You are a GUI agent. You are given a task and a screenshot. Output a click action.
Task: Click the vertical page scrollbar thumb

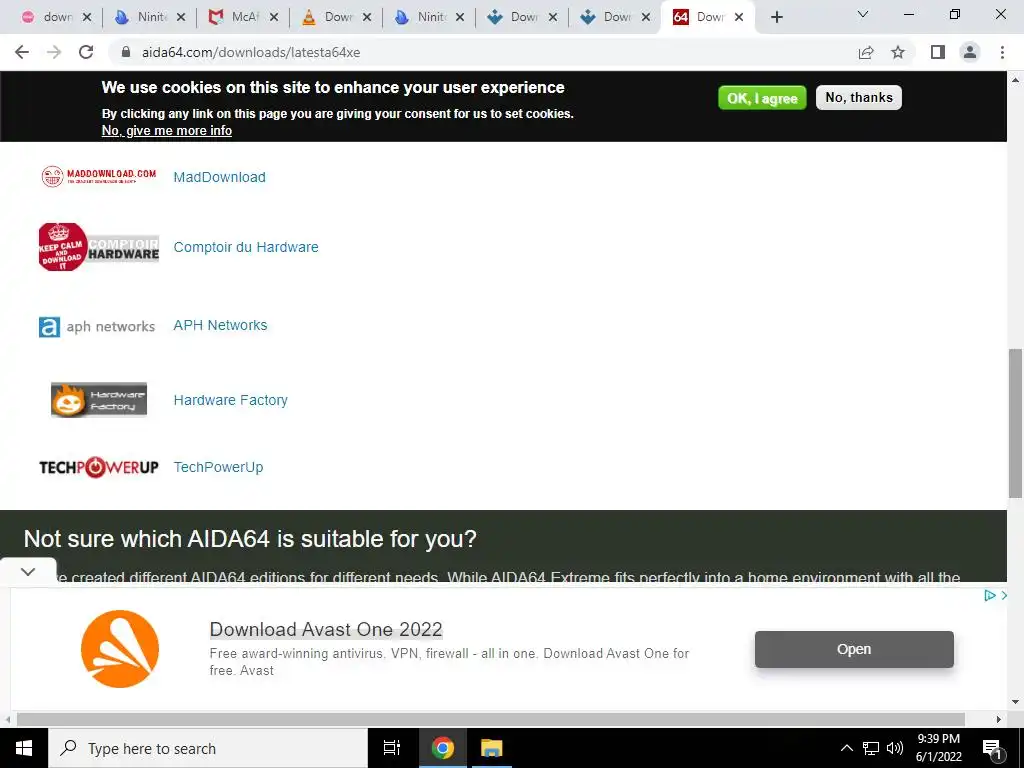pos(1015,423)
